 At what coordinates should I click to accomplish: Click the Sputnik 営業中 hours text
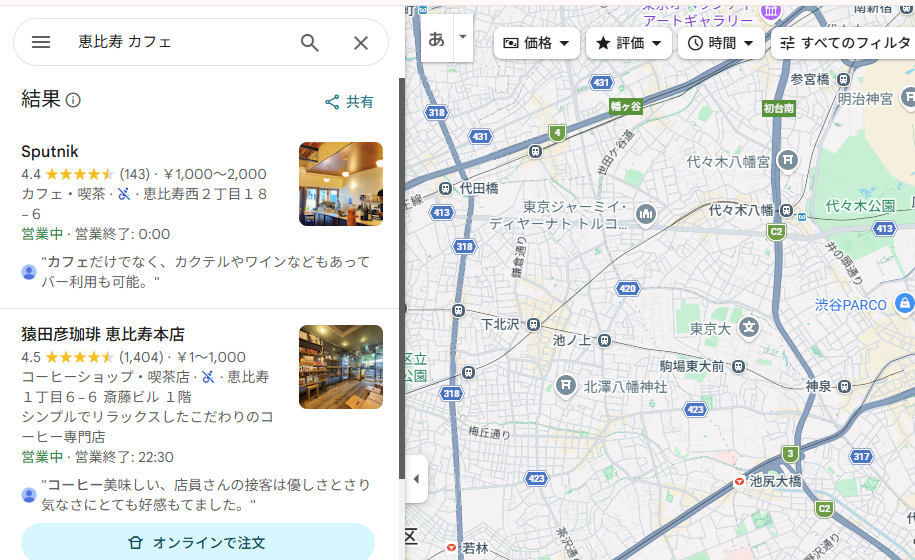click(x=42, y=234)
